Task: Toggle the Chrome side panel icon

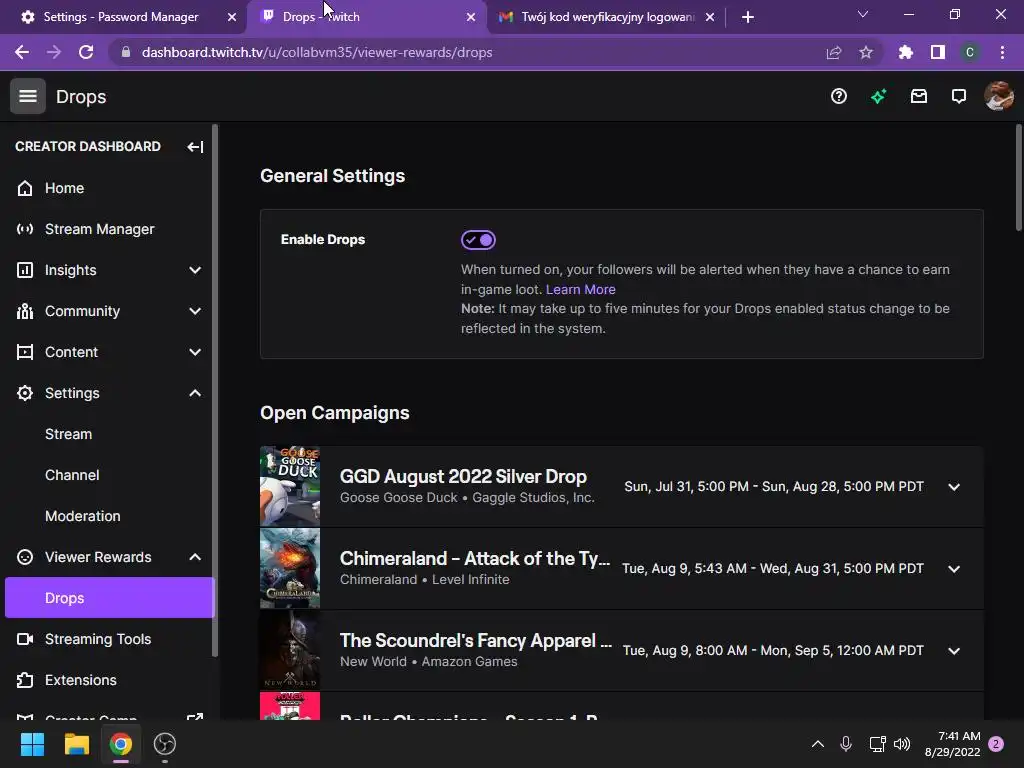Action: click(938, 52)
